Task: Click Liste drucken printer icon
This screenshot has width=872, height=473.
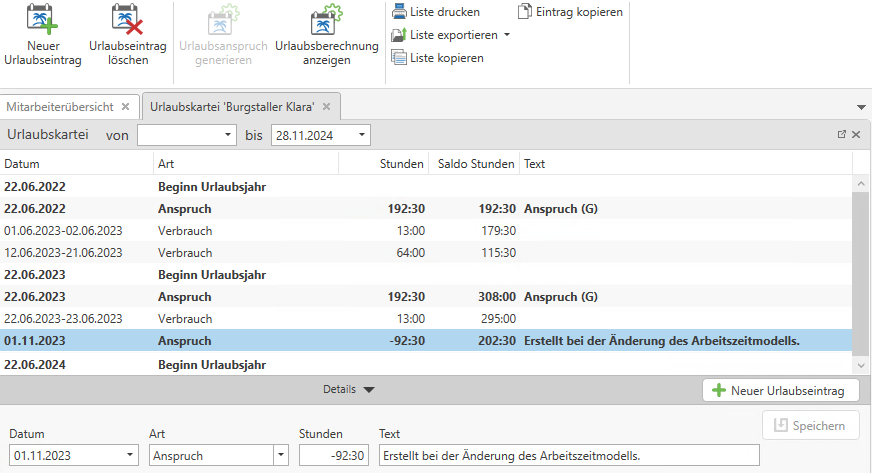Action: (400, 12)
